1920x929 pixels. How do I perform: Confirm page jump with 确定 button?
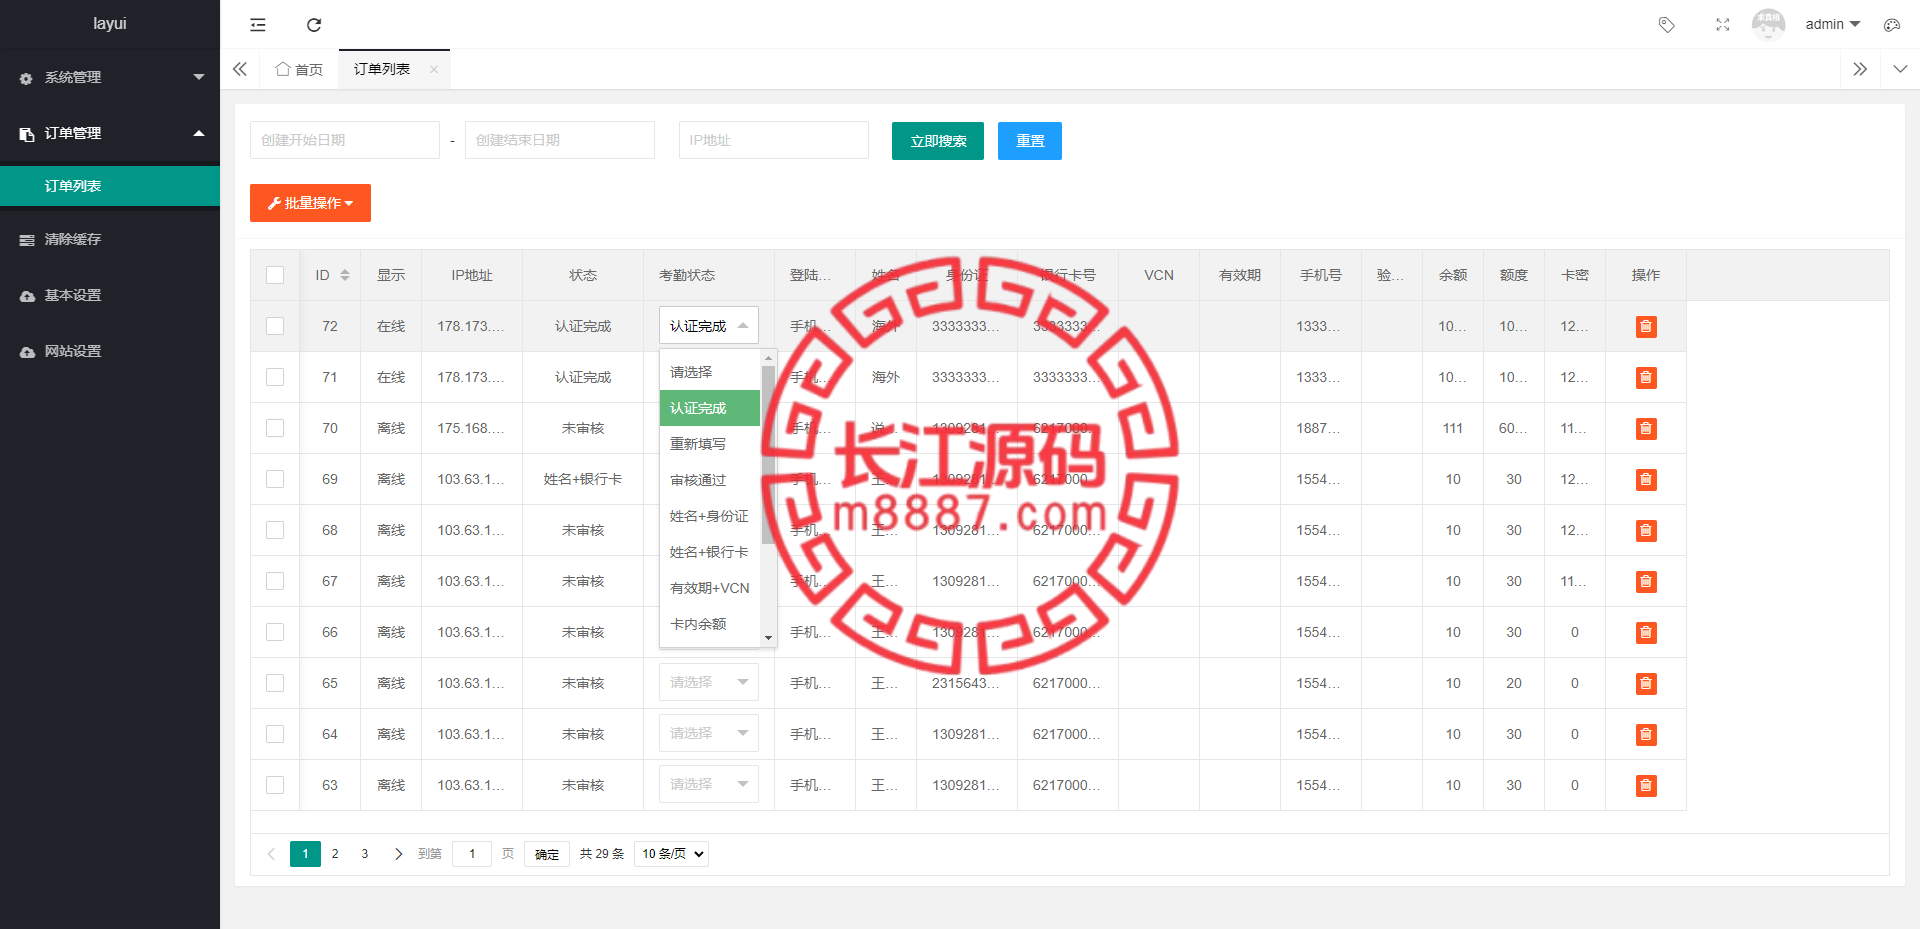547,854
